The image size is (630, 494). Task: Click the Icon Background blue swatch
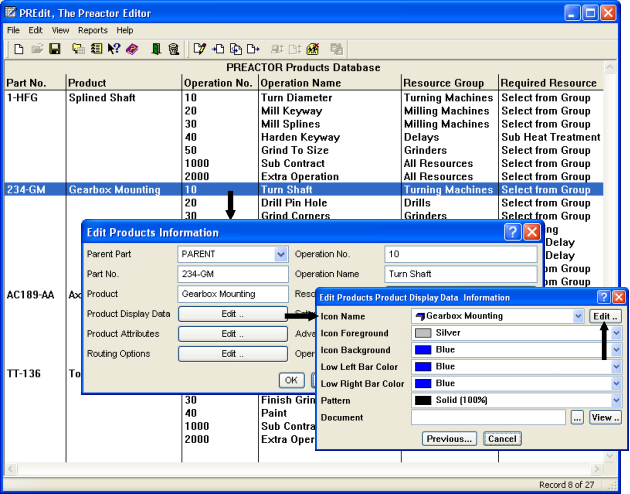423,350
